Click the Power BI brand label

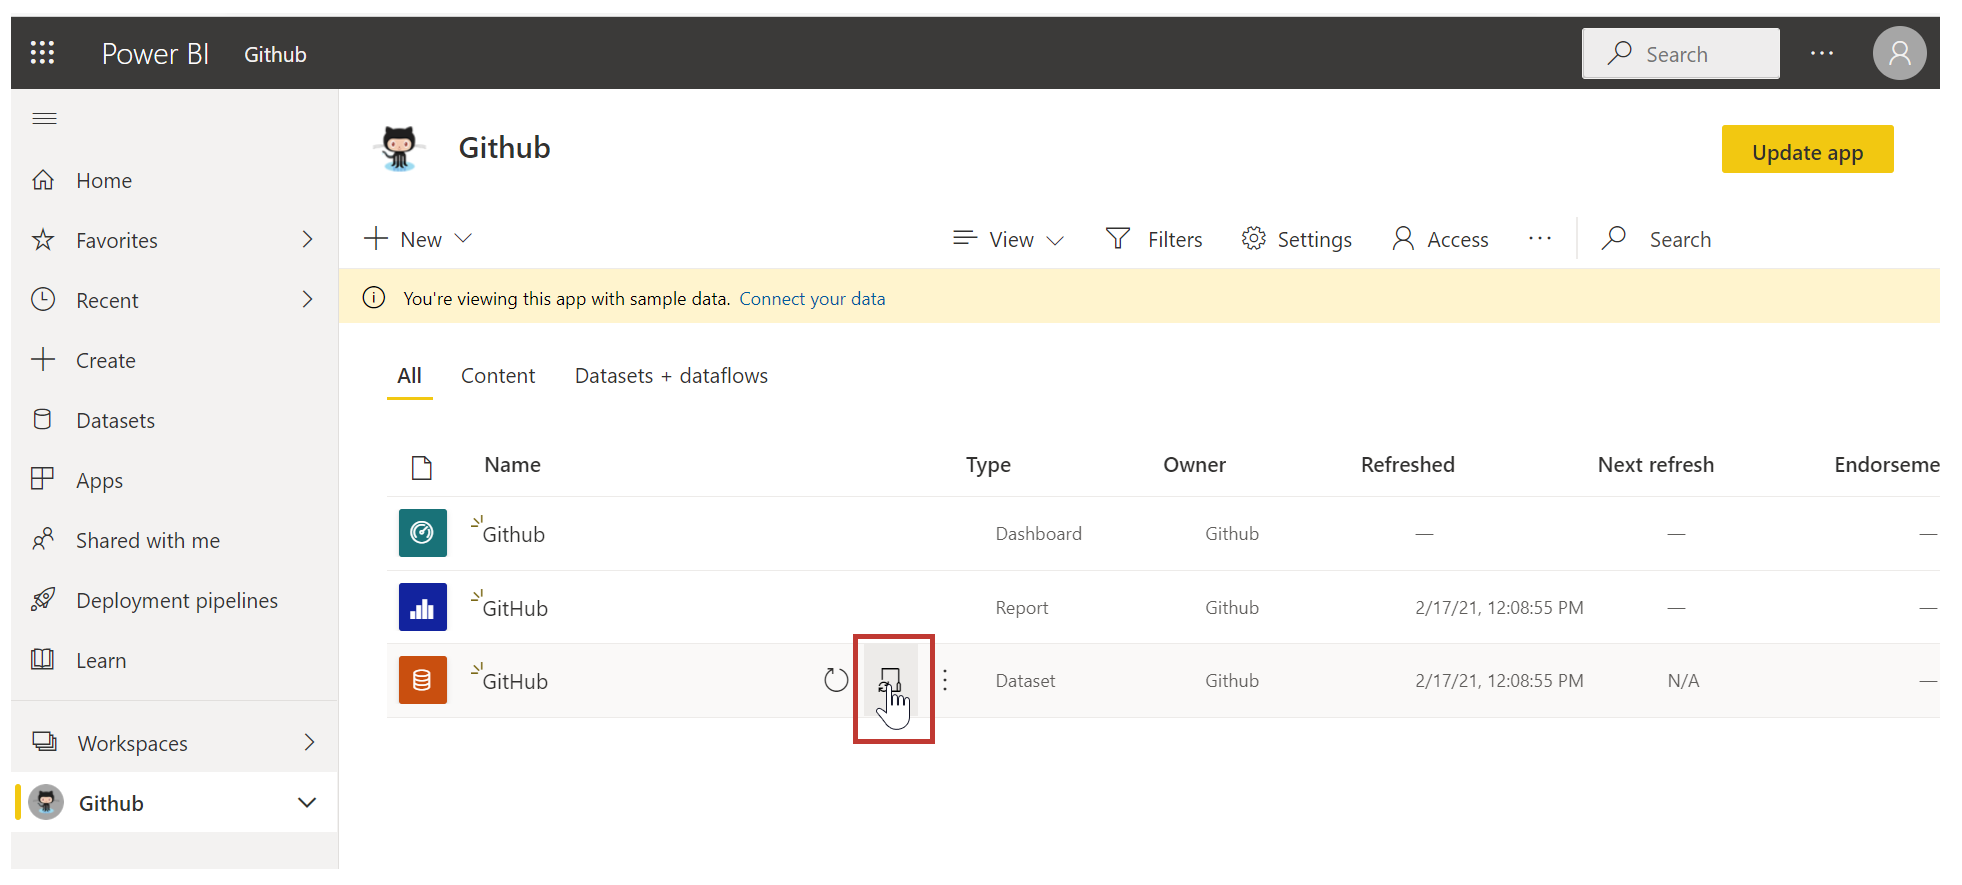point(155,54)
